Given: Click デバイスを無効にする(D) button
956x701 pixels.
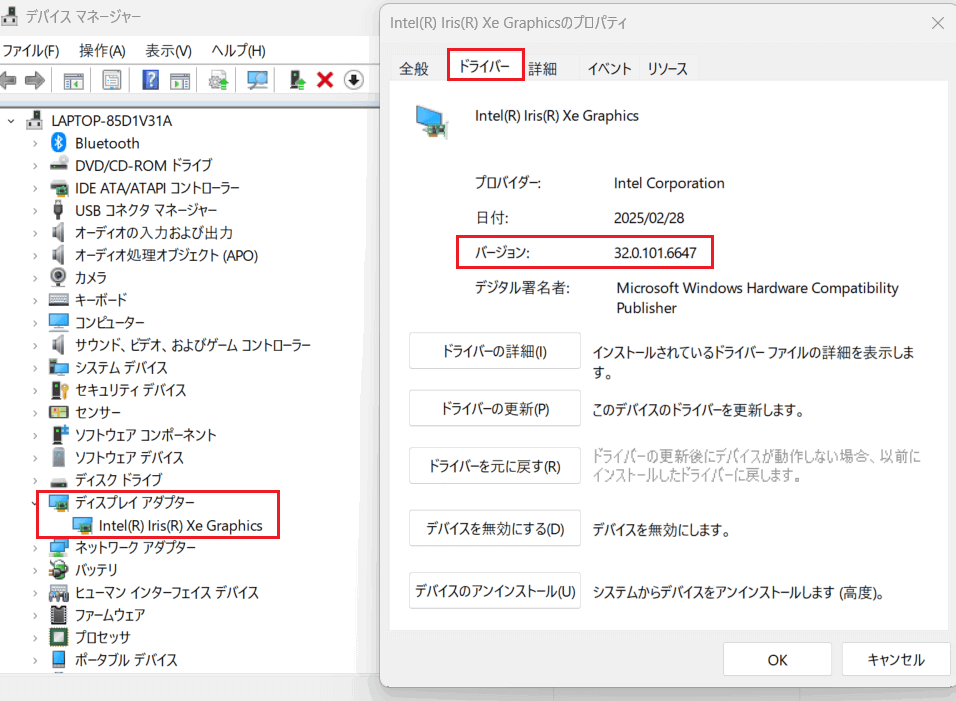Looking at the screenshot, I should [x=494, y=528].
